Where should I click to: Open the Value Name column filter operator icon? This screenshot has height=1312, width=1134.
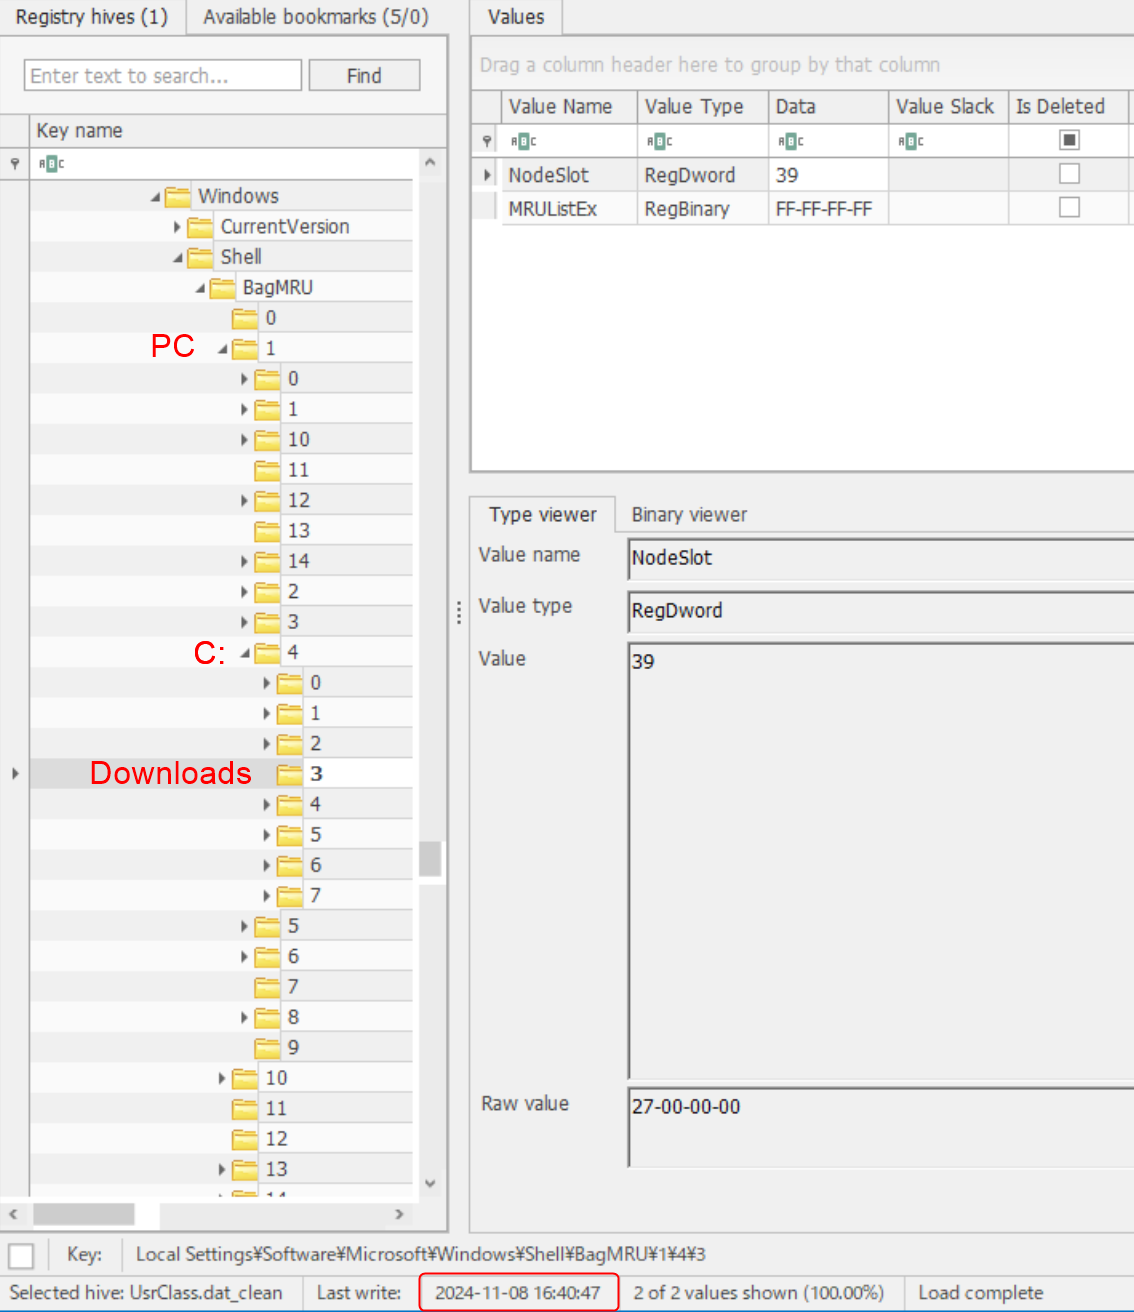click(x=524, y=141)
